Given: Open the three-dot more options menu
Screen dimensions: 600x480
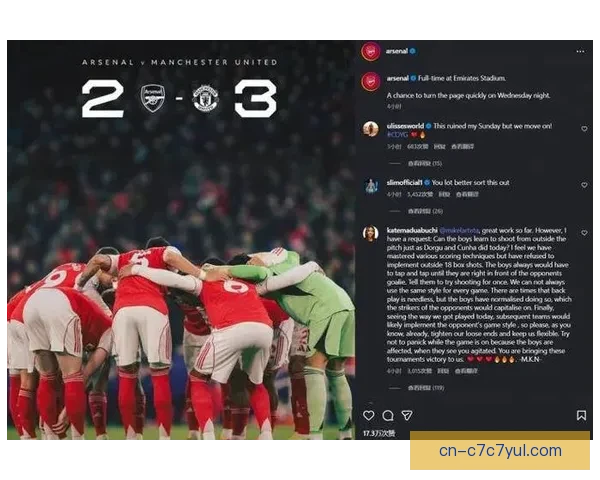Looking at the screenshot, I should pos(580,51).
